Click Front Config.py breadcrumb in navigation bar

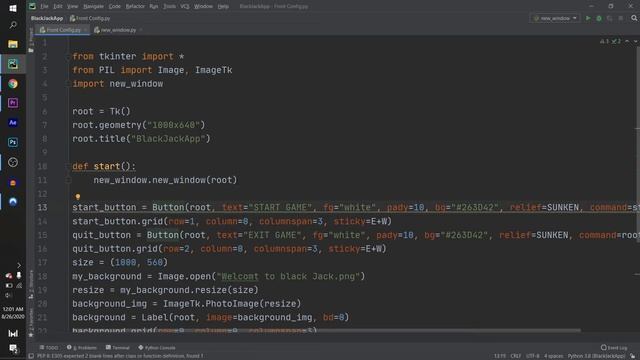(x=90, y=18)
